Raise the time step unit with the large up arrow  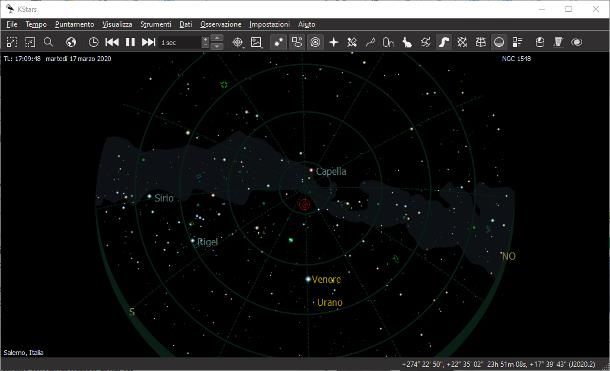coord(217,38)
